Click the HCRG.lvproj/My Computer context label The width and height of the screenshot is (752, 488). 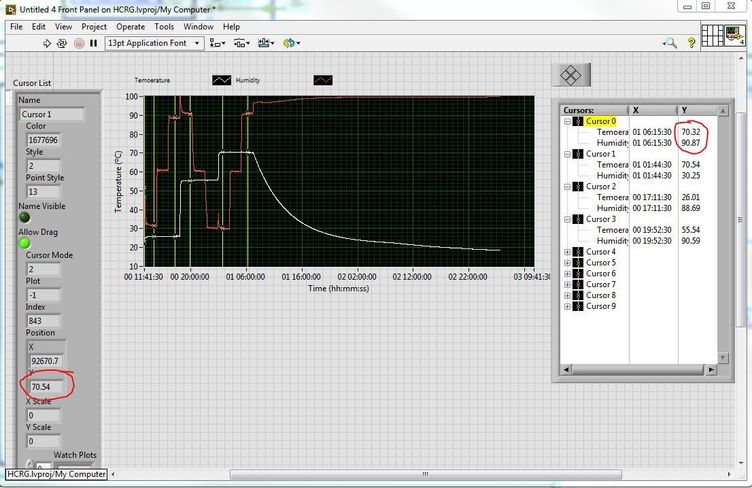coord(56,474)
